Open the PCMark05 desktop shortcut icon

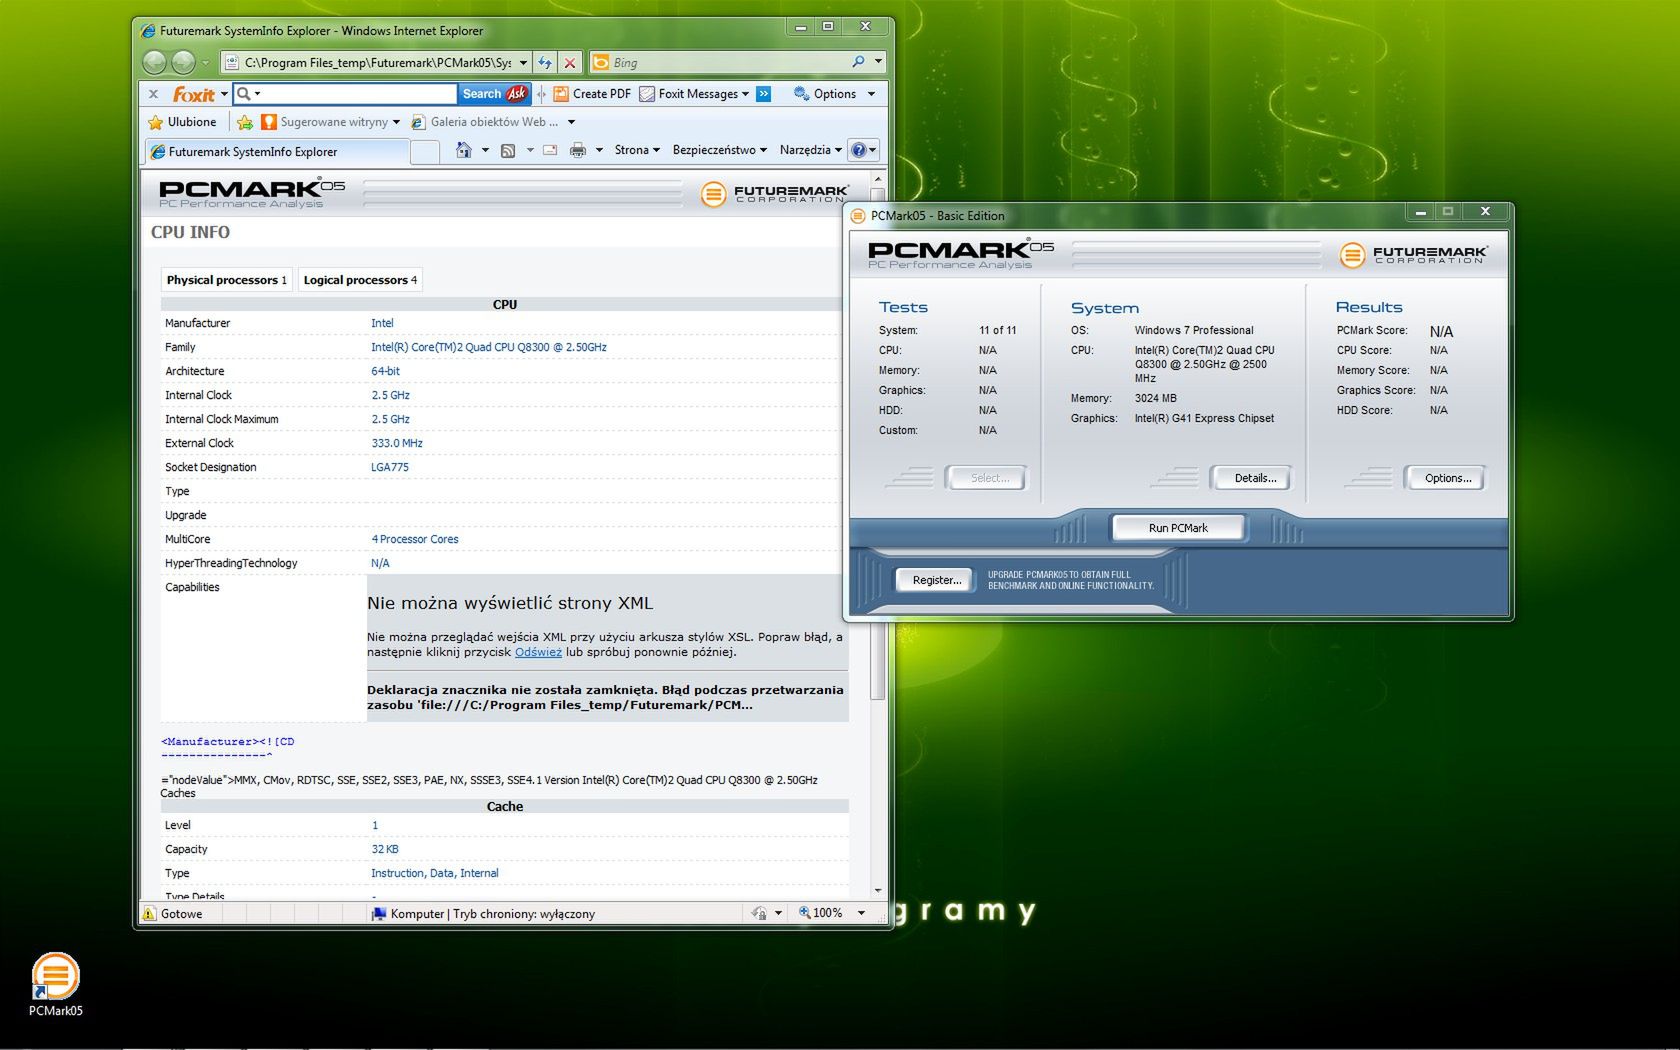56,985
